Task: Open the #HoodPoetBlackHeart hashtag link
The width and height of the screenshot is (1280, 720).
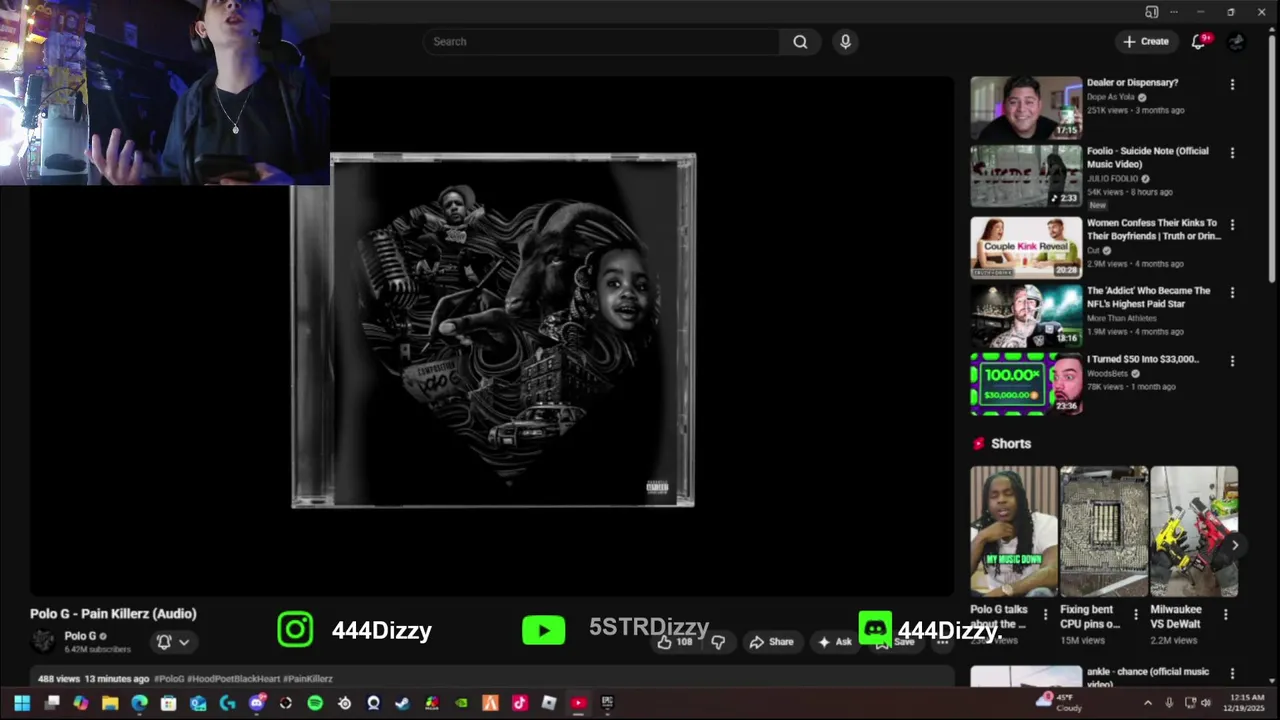Action: click(x=233, y=679)
